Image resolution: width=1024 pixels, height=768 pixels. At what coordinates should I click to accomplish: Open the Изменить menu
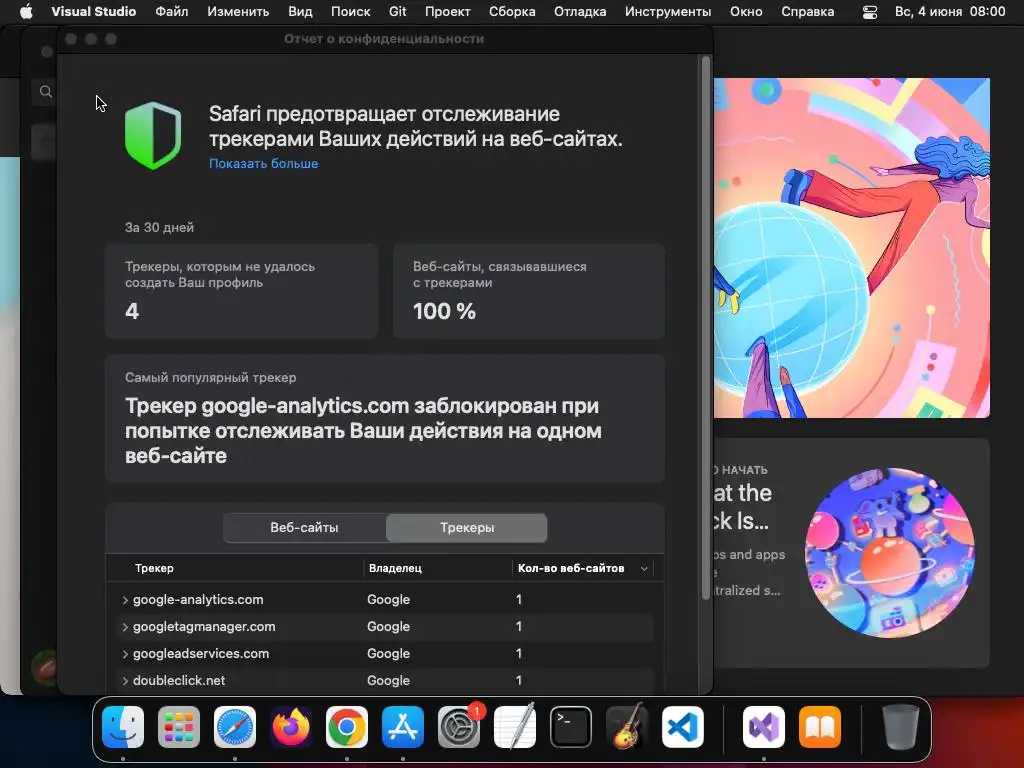238,12
